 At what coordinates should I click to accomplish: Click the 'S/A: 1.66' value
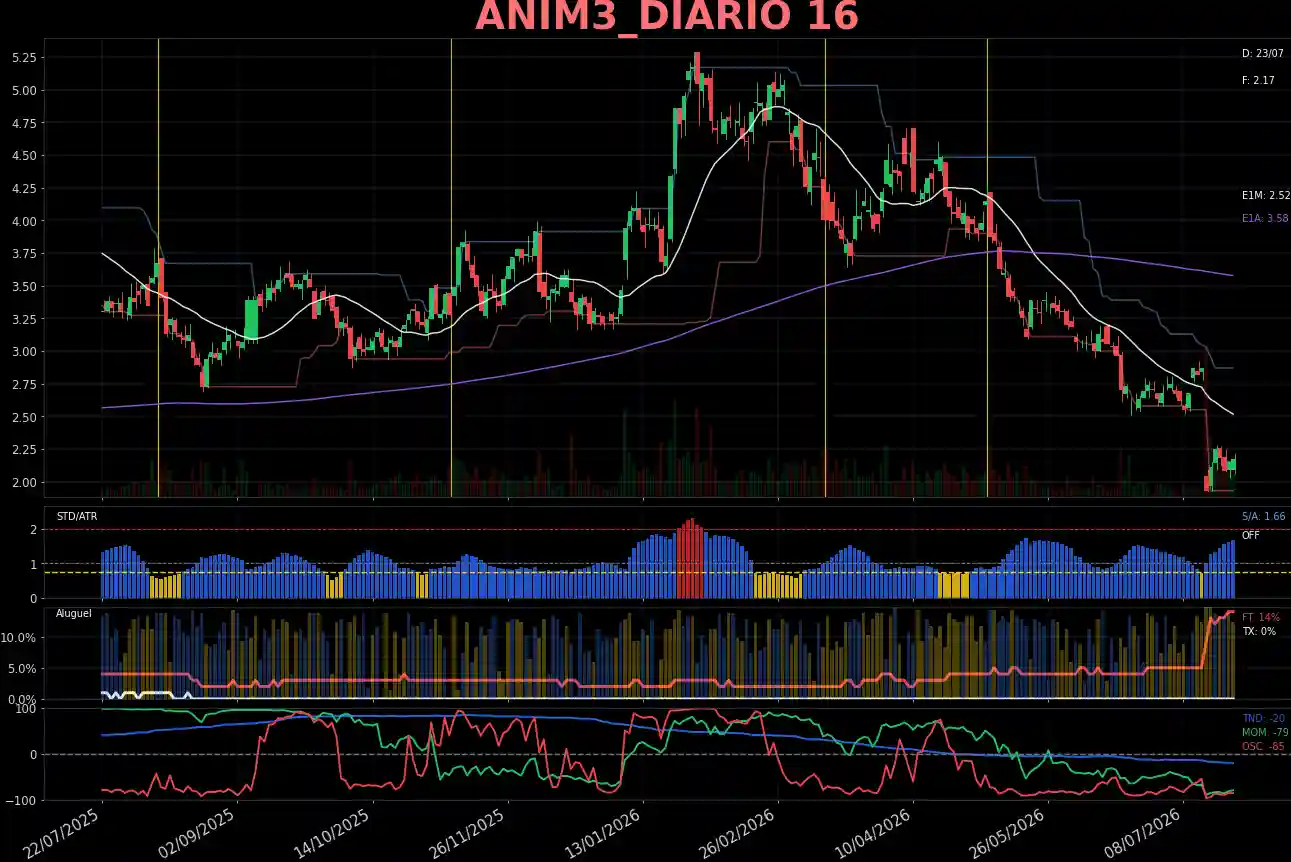pyautogui.click(x=1264, y=516)
